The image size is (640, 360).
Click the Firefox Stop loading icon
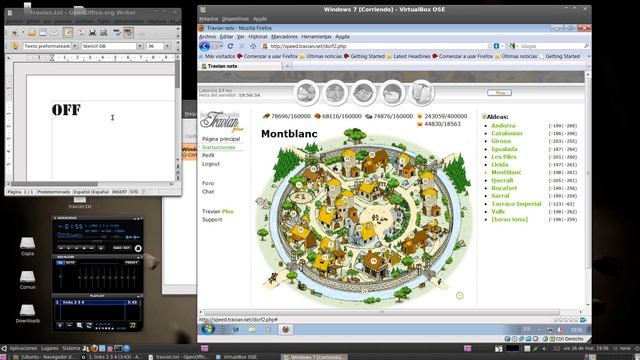tap(242, 46)
